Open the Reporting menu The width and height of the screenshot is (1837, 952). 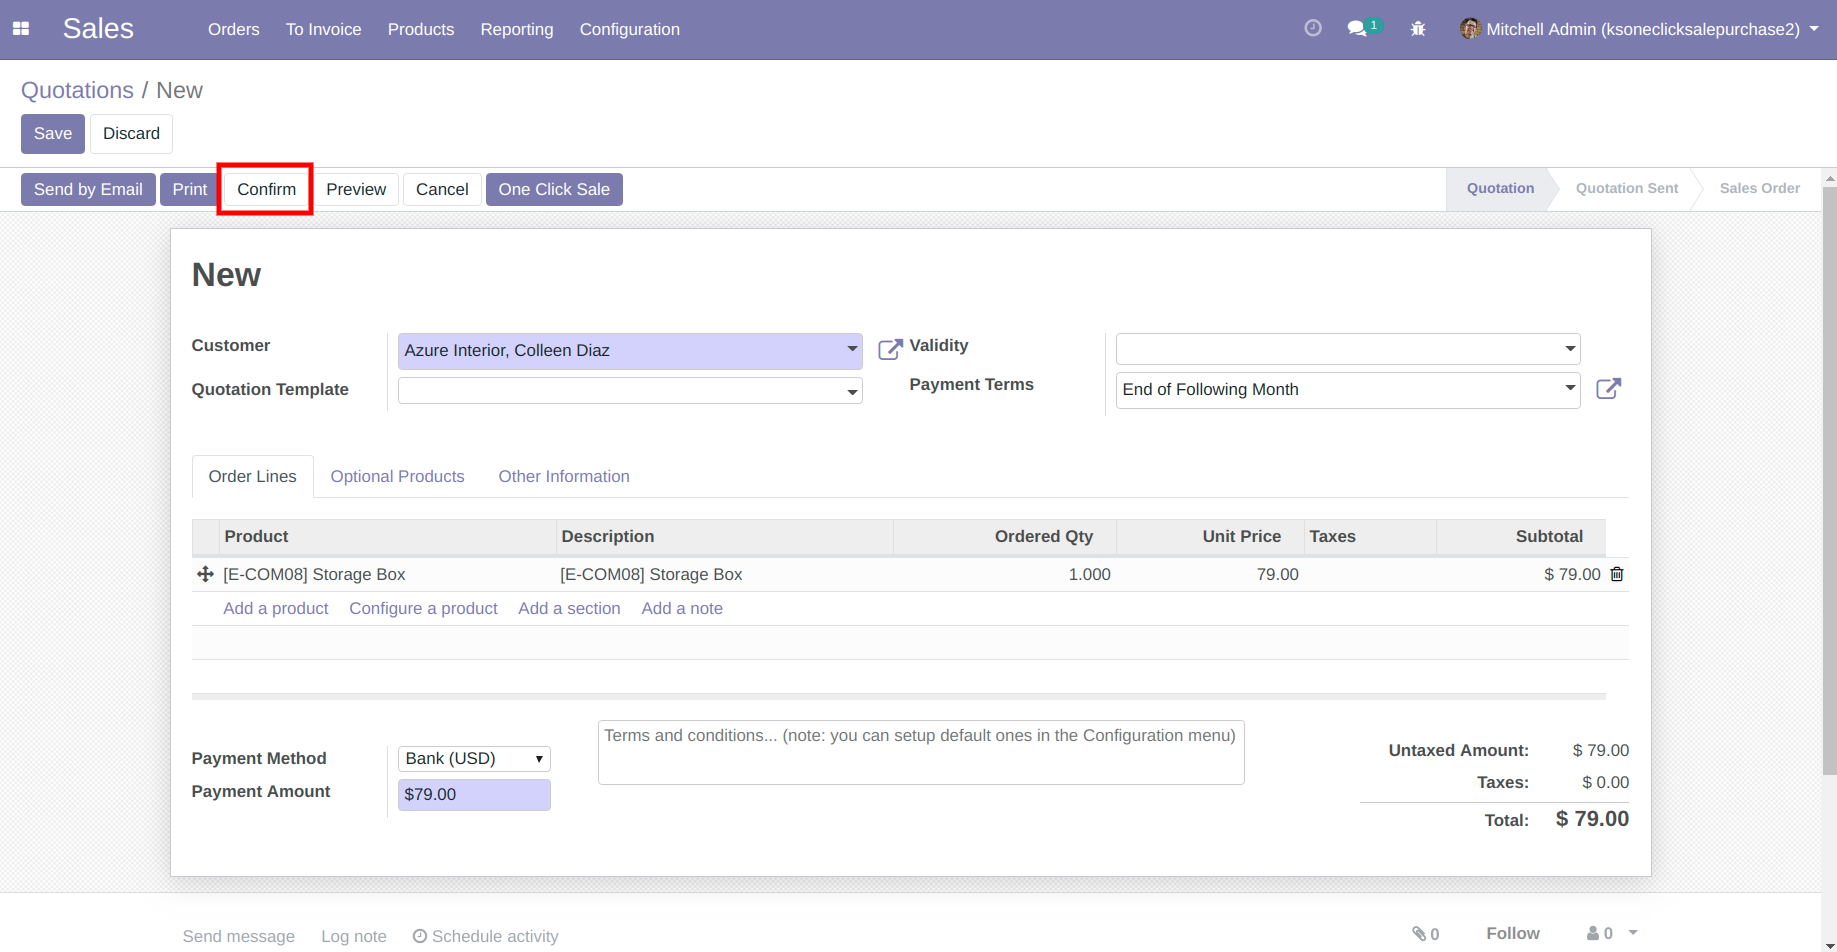(x=516, y=29)
